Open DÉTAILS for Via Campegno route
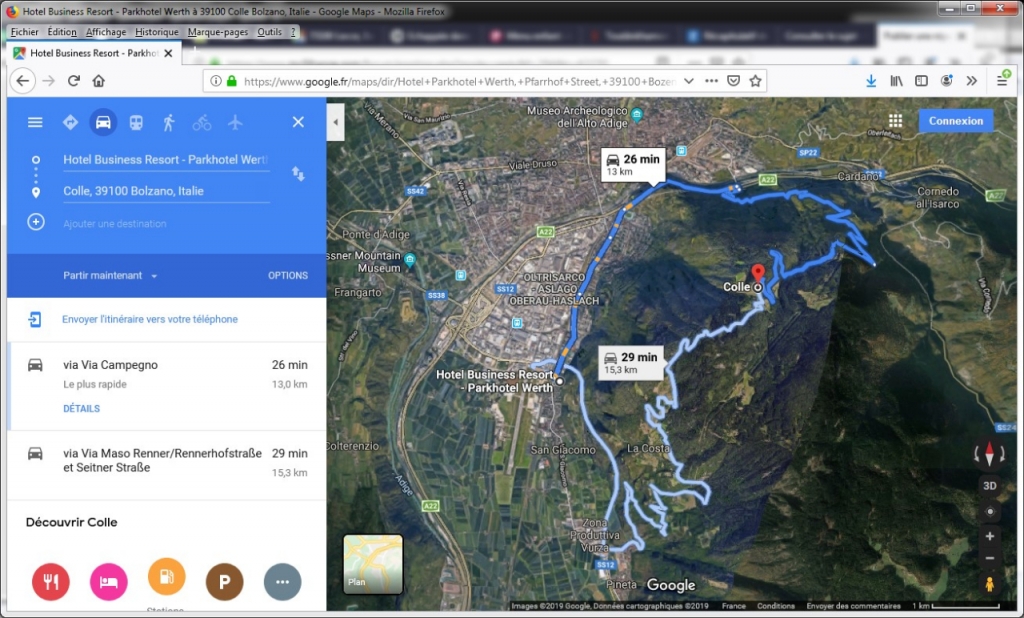This screenshot has height=618, width=1024. pos(82,408)
